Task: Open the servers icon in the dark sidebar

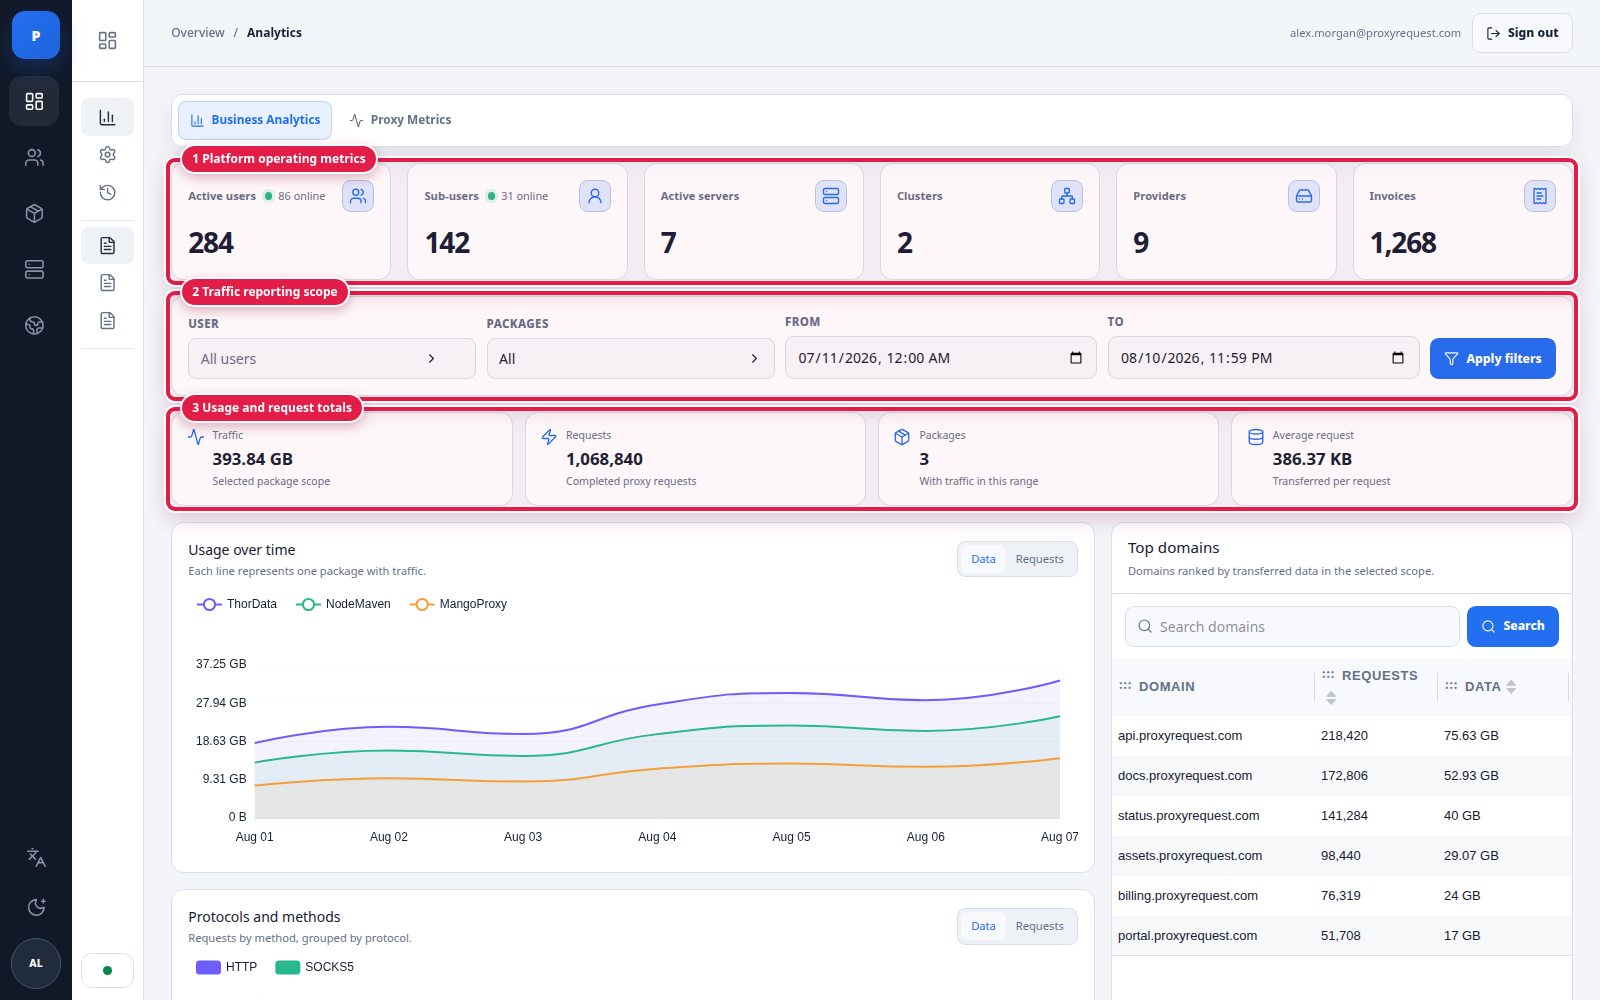Action: click(x=35, y=269)
